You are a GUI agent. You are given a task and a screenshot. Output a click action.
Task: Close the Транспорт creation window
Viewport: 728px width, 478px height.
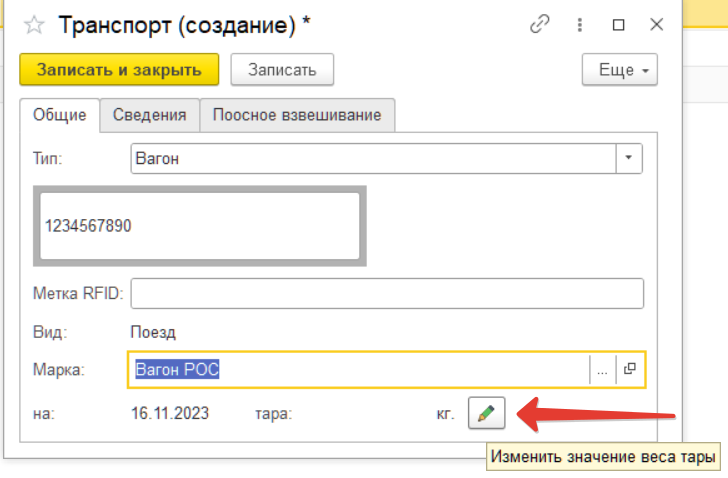click(x=656, y=24)
